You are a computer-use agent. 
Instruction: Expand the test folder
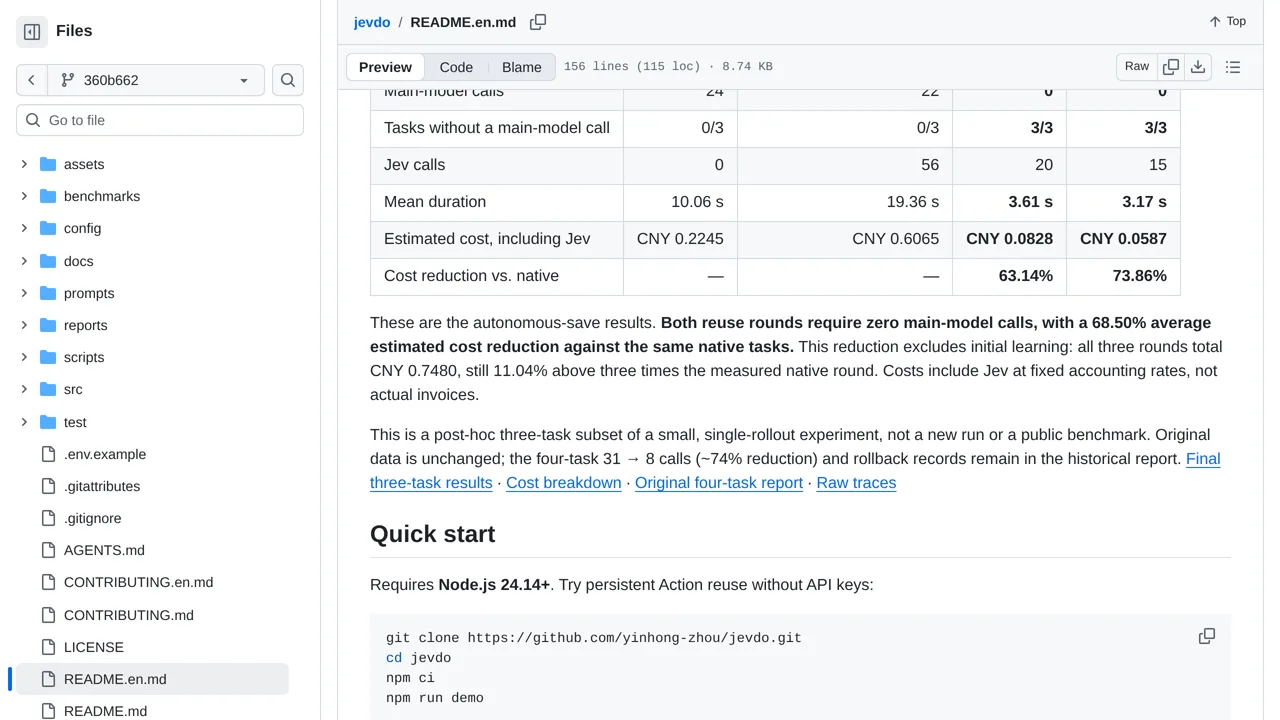24,422
